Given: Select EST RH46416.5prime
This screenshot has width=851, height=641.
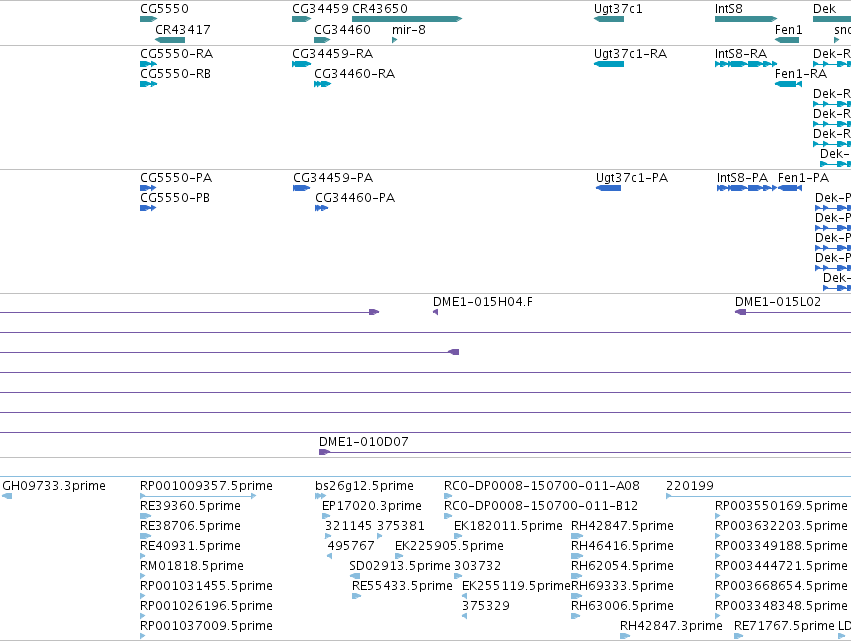Looking at the screenshot, I should click(623, 546).
